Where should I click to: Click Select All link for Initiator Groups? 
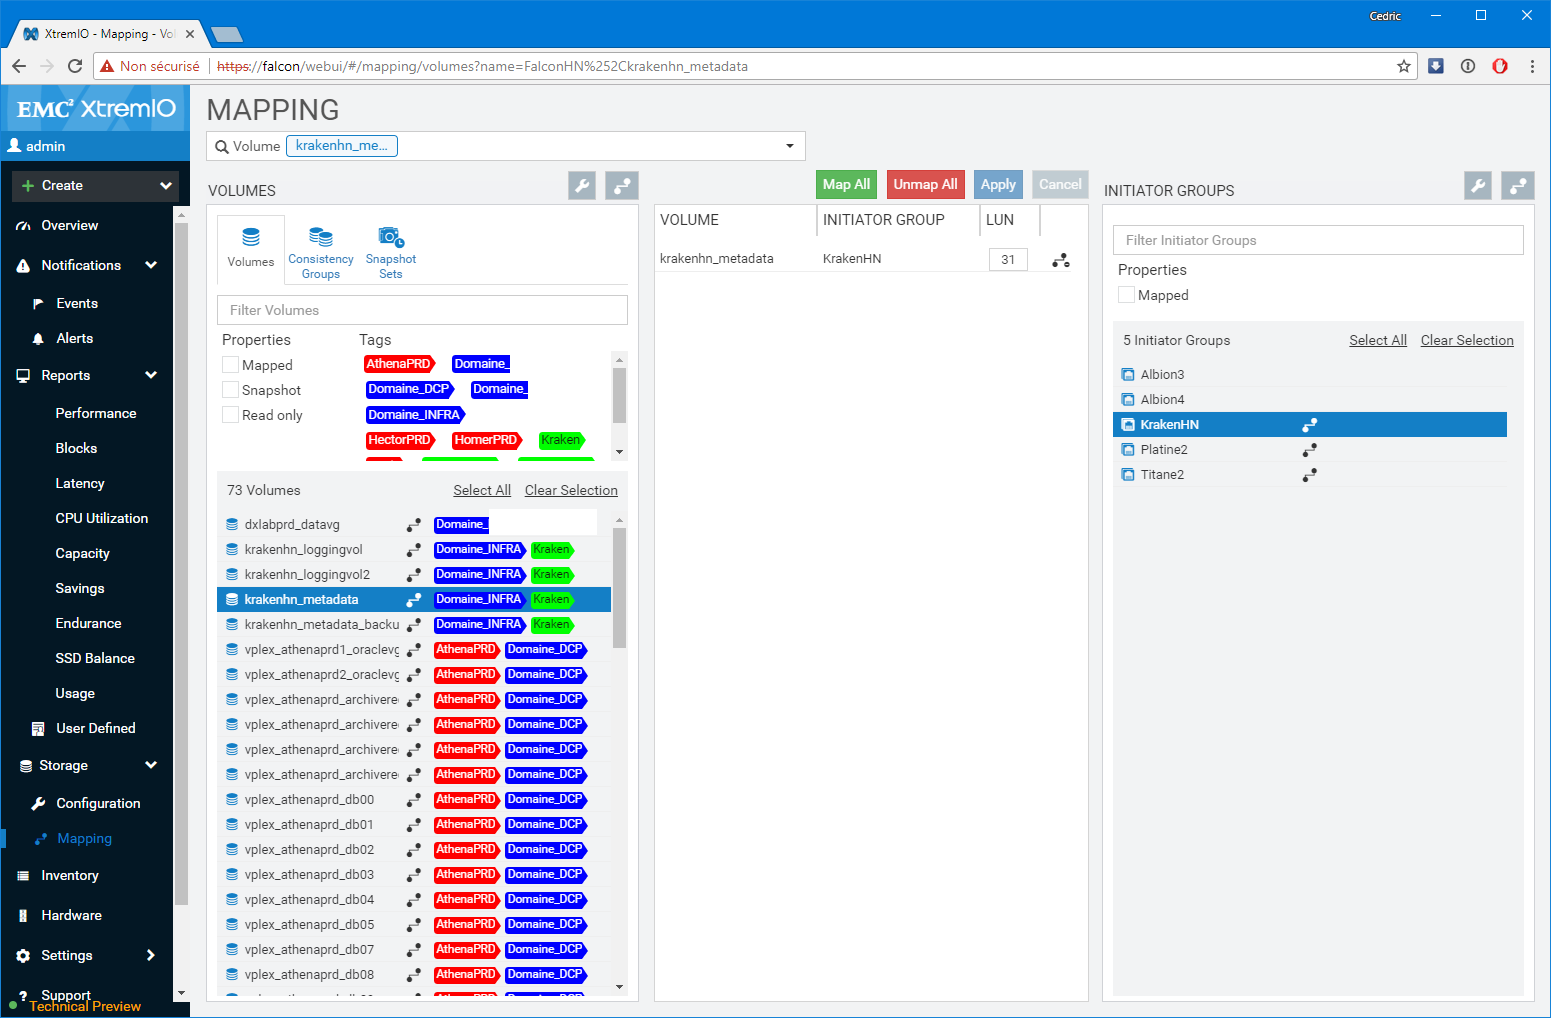click(x=1377, y=340)
